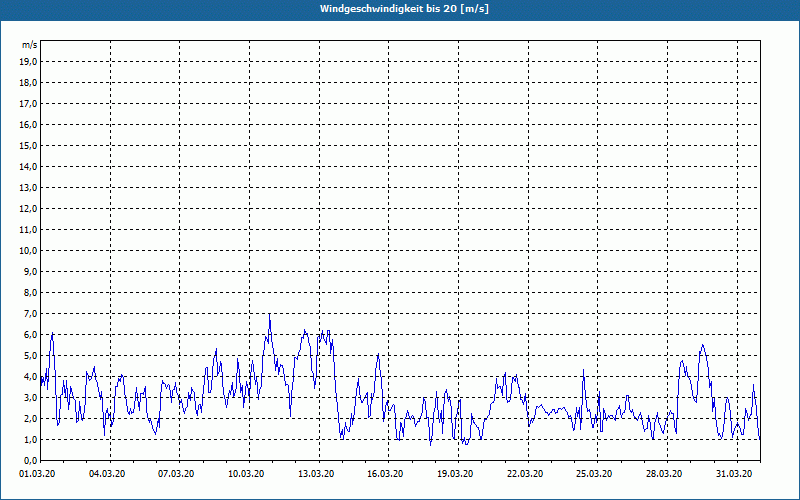800x500 pixels.
Task: Select the 5,0 y-axis label
Action: click(x=30, y=356)
